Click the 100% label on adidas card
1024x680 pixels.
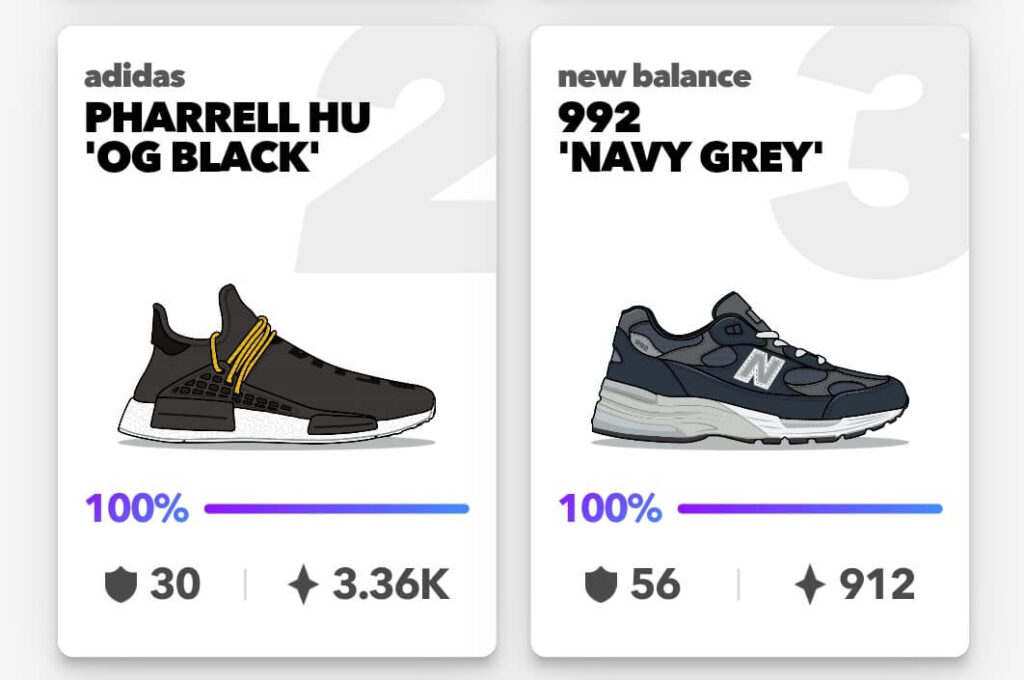pyautogui.click(x=137, y=508)
